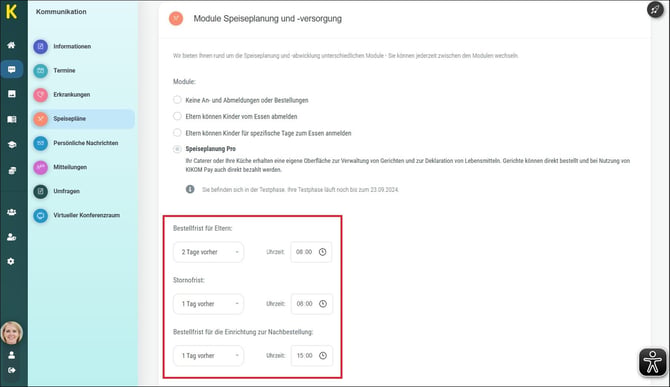Viewport: 670px width, 387px height.
Task: Select Eltern können Kinder vom Essen abmelden
Action: 177,116
